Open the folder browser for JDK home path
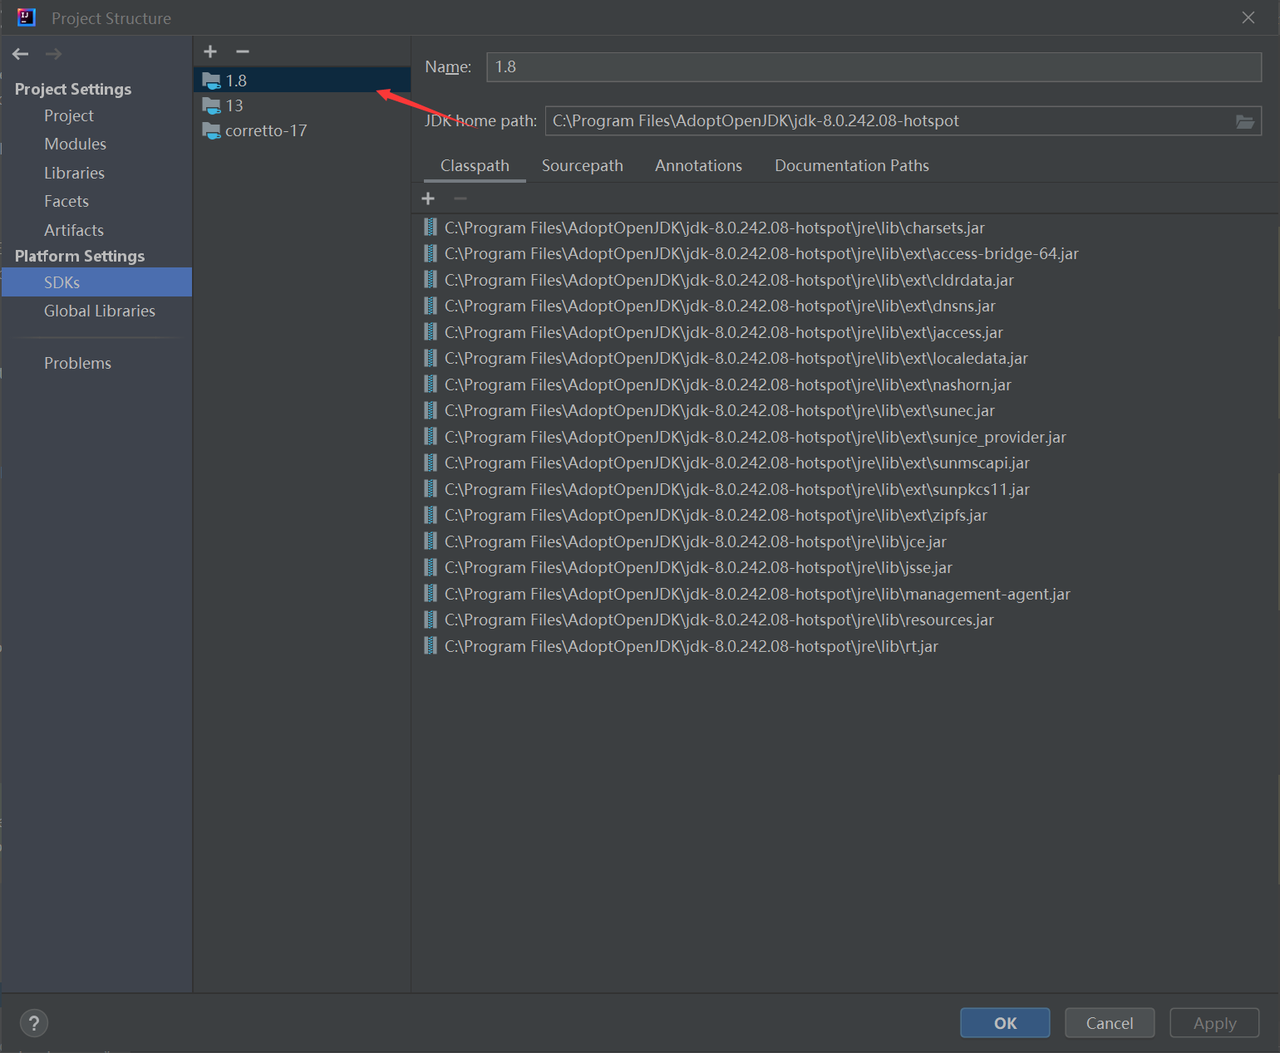 [1245, 120]
